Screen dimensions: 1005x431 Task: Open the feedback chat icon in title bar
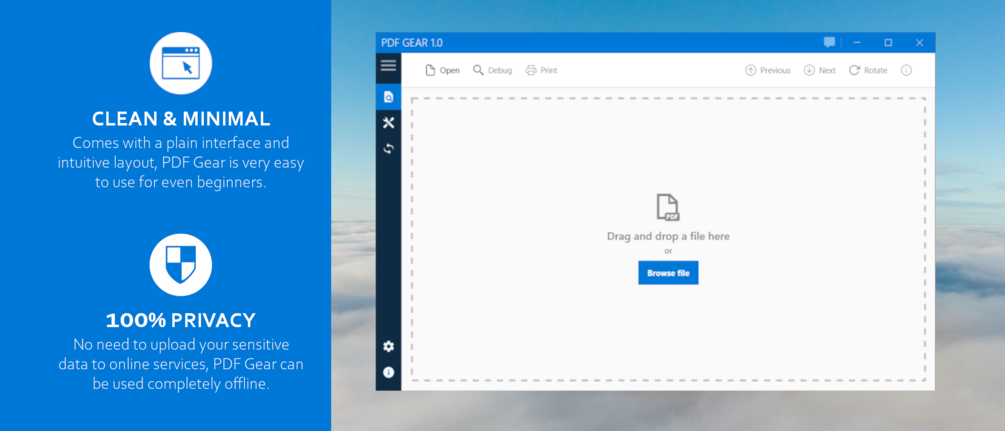coord(829,43)
